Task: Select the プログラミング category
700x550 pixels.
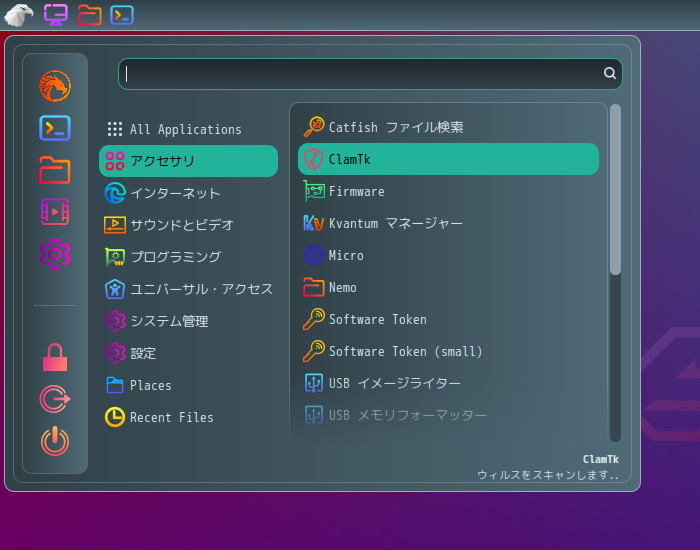Action: [188, 257]
